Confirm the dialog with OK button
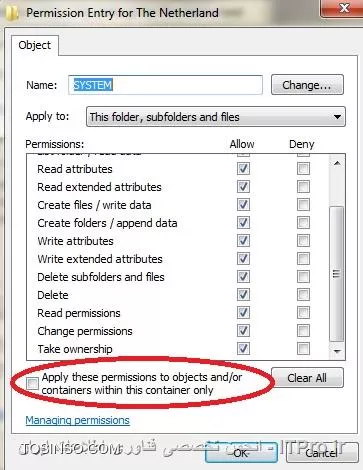The width and height of the screenshot is (363, 470). click(x=241, y=453)
